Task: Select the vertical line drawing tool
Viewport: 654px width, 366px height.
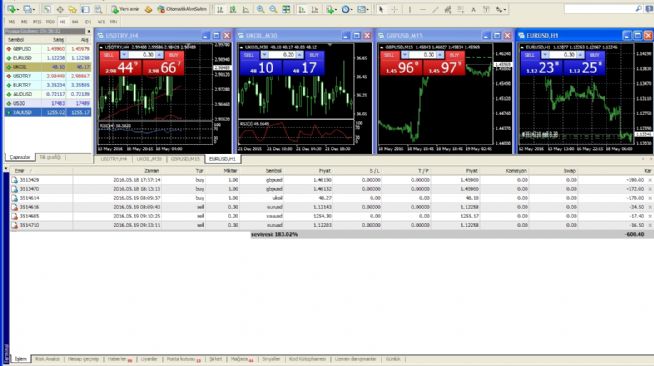Action: (x=410, y=9)
